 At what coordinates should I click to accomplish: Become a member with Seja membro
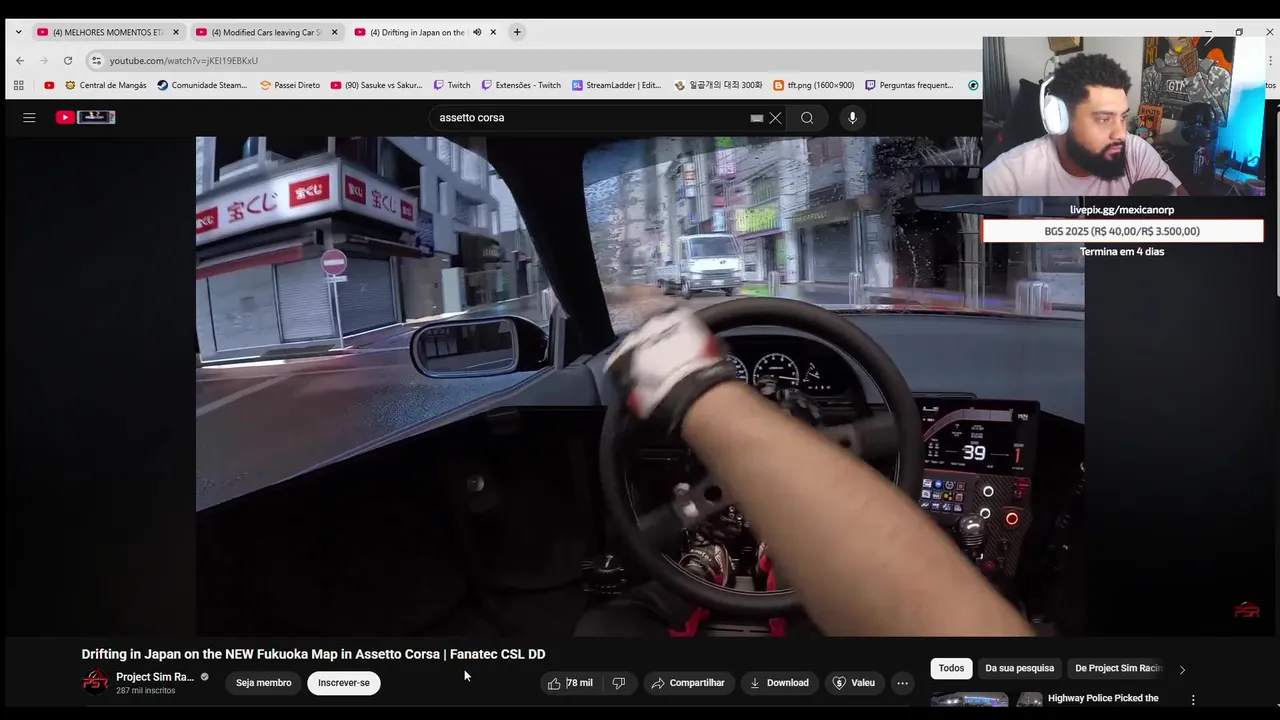264,683
